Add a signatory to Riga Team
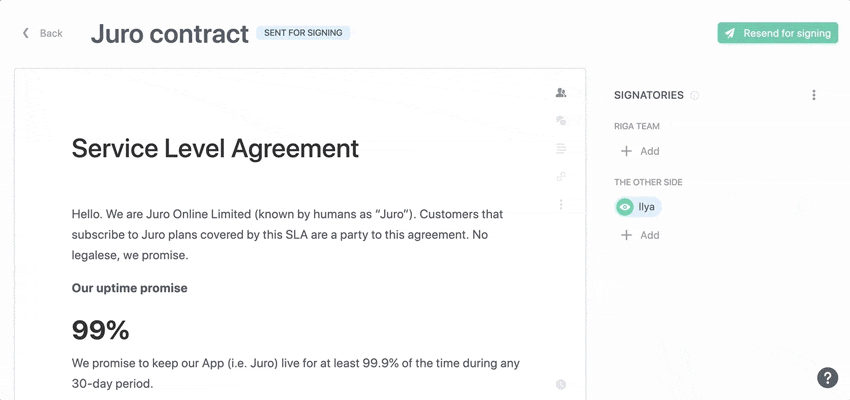The image size is (850, 400). (640, 151)
